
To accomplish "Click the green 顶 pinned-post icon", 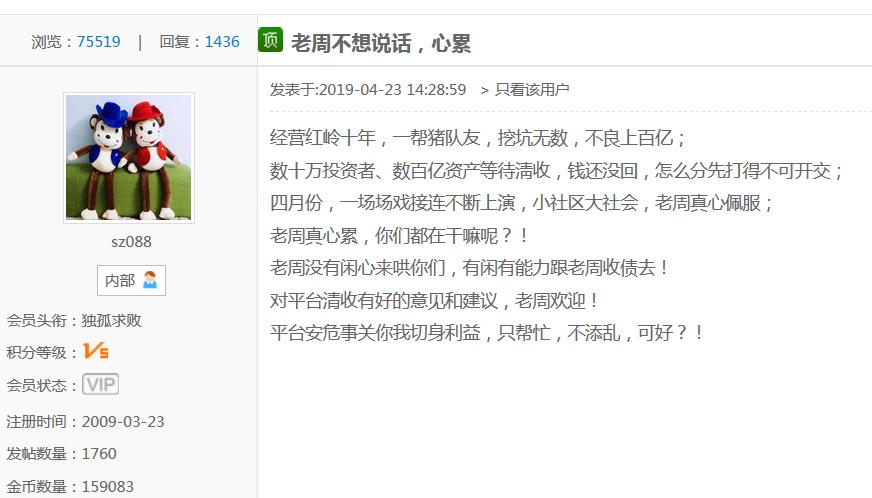I will point(270,40).
